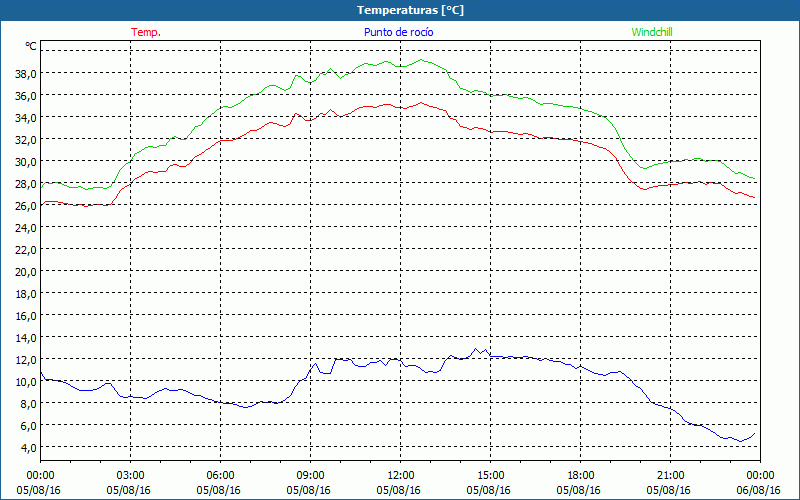Click the blue dew point minimum near 23:20
This screenshot has height=500, width=800.
[740, 441]
